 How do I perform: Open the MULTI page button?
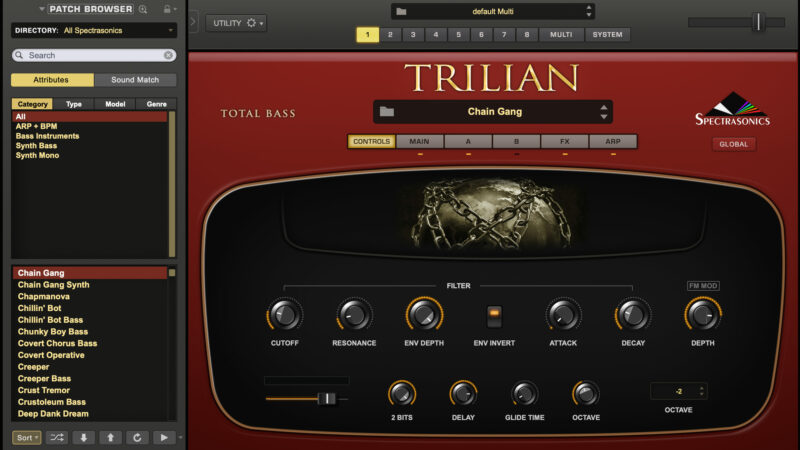561,35
